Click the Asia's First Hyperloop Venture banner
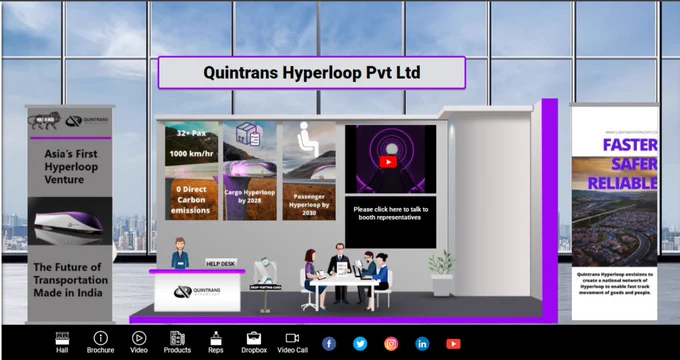Image resolution: width=680 pixels, height=360 pixels. 70,213
